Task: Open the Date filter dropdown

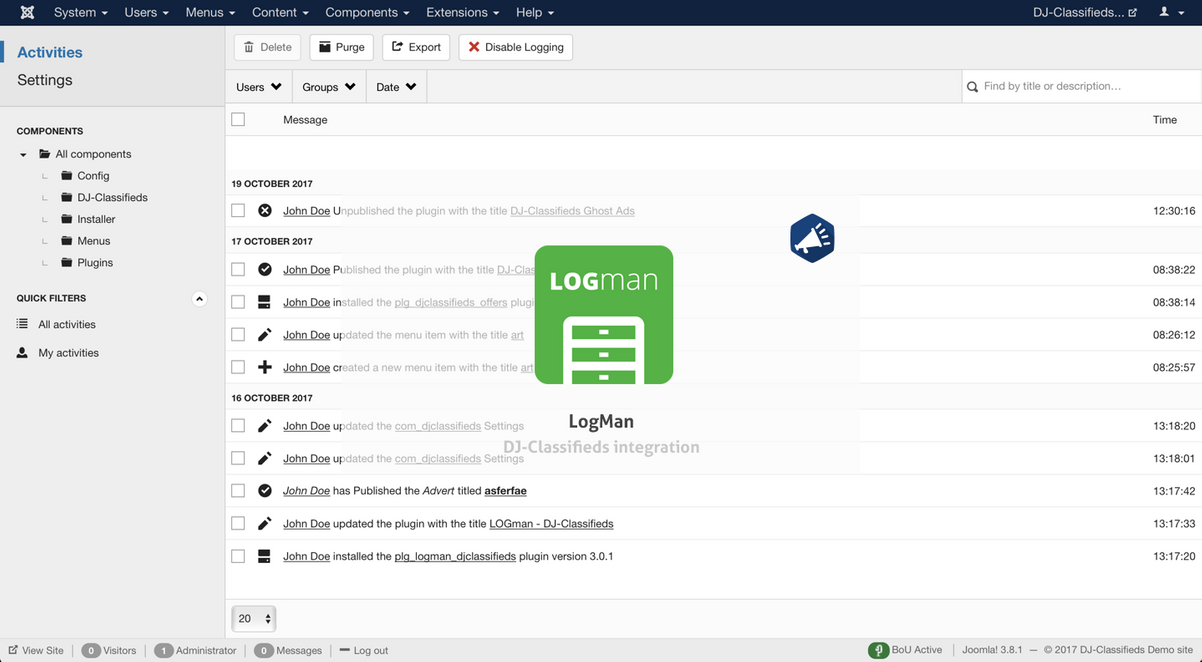Action: tap(396, 87)
